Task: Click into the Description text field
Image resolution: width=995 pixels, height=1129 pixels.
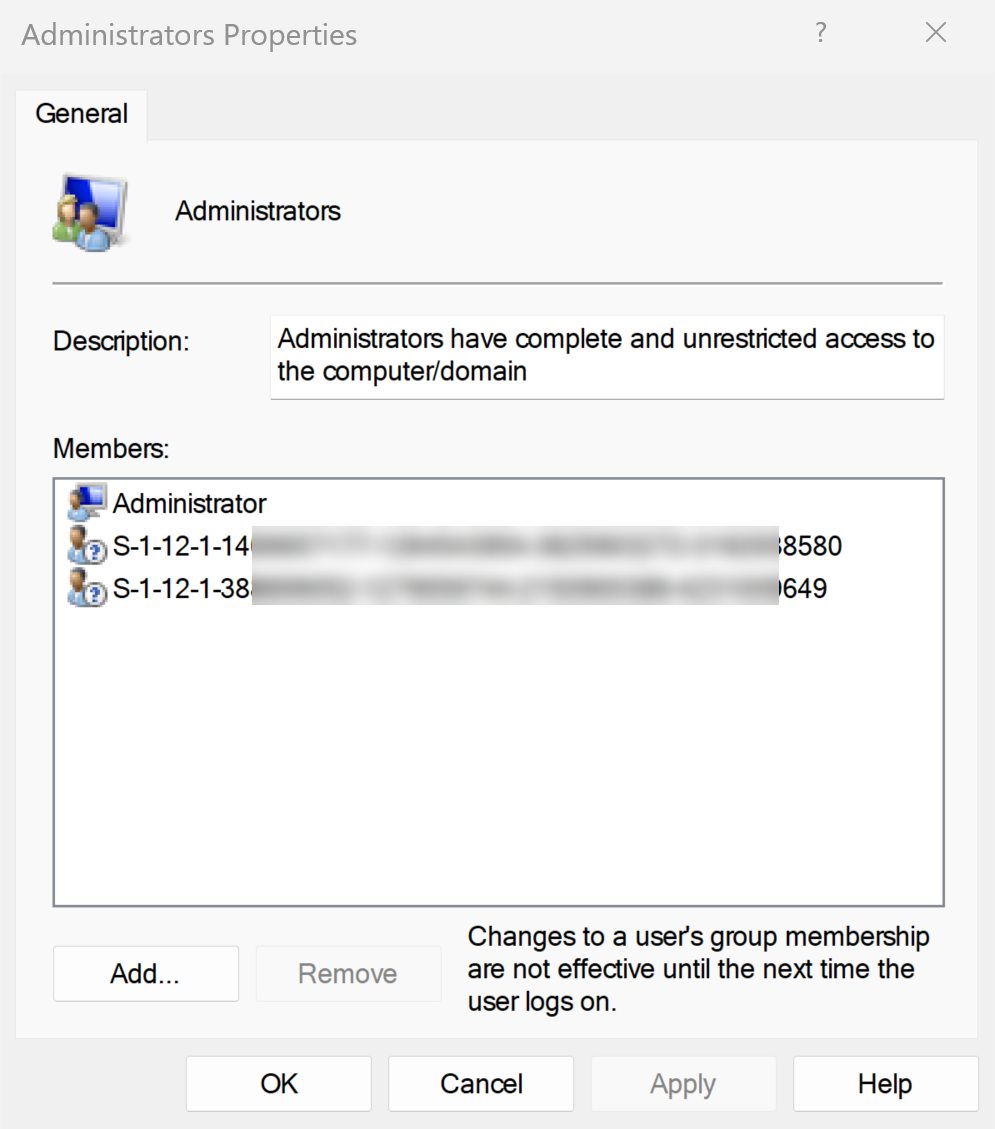Action: pos(606,356)
